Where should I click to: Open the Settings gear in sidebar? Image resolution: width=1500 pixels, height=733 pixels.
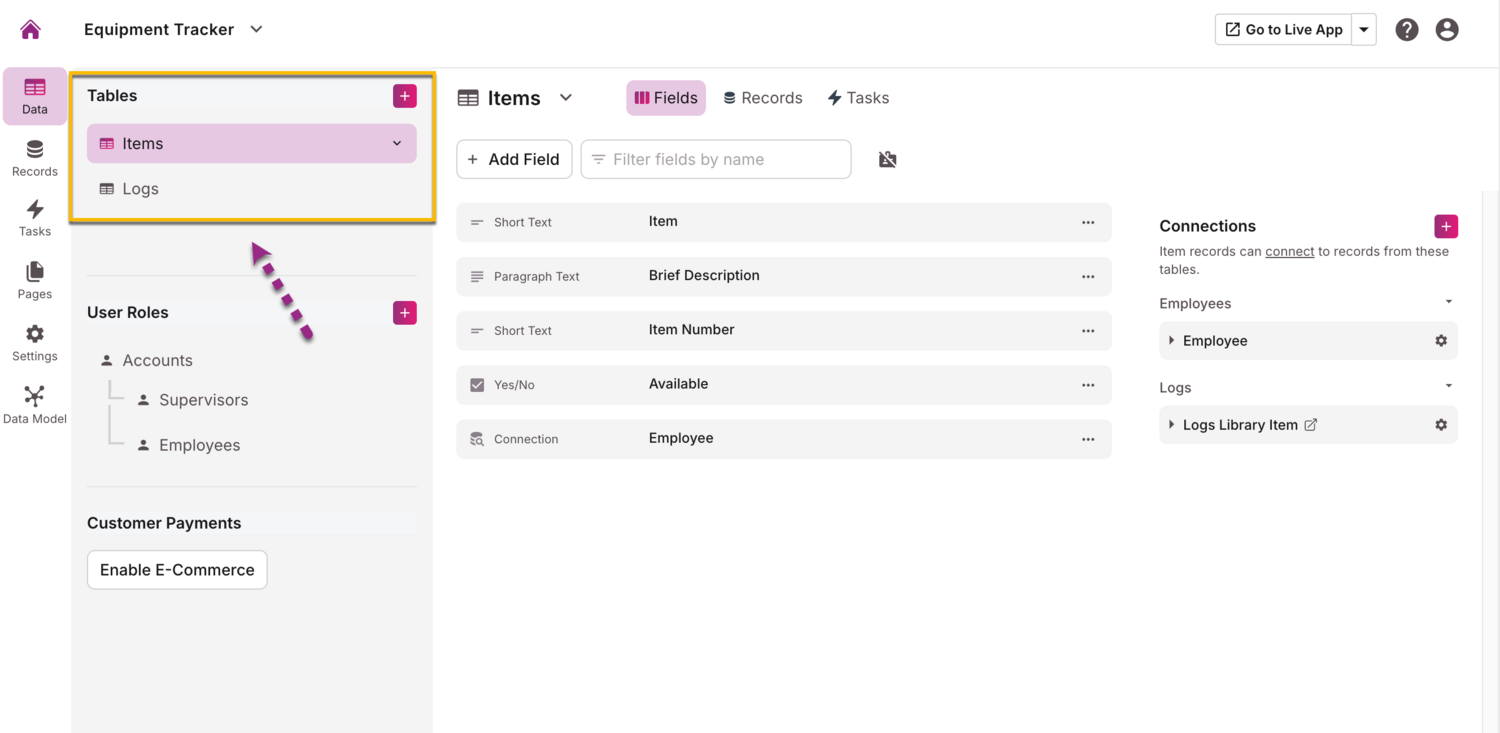point(34,342)
